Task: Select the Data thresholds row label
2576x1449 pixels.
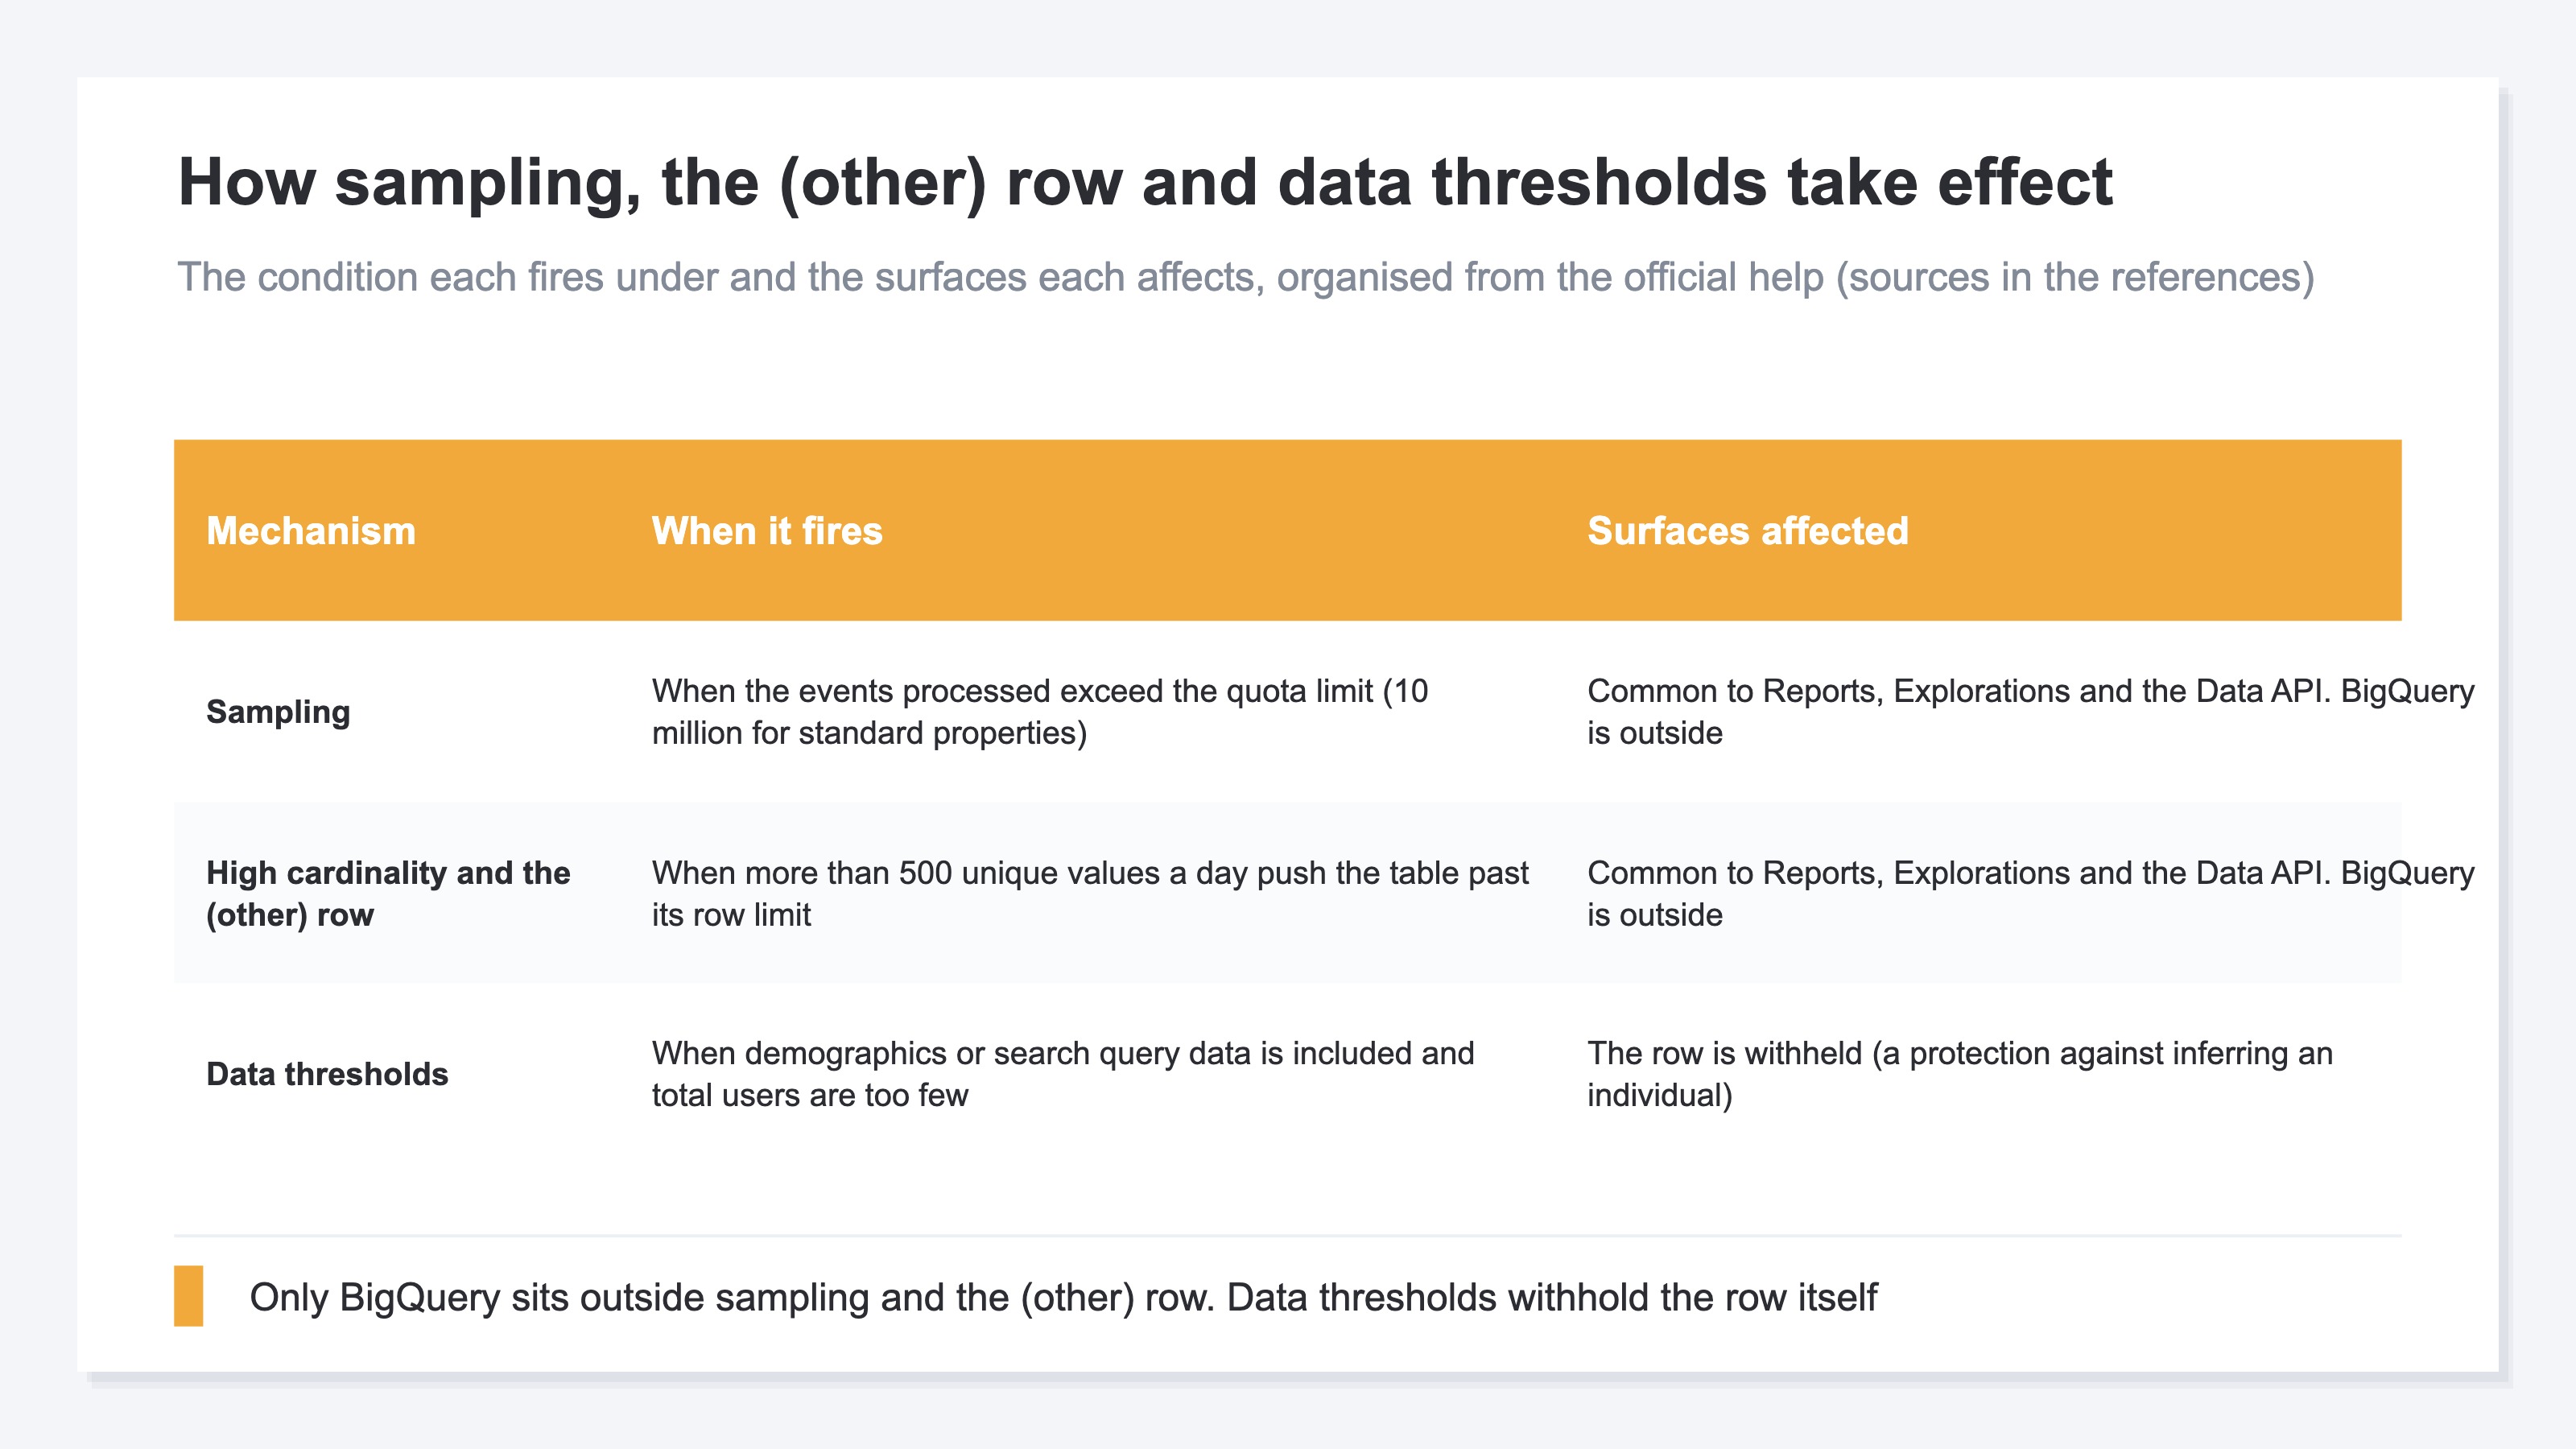Action: (327, 1074)
